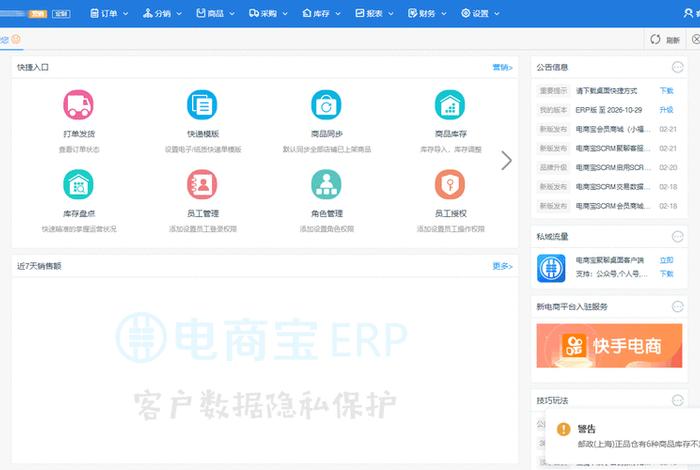Open more options of 新电商平台入驻服务 panel

pyautogui.click(x=678, y=307)
